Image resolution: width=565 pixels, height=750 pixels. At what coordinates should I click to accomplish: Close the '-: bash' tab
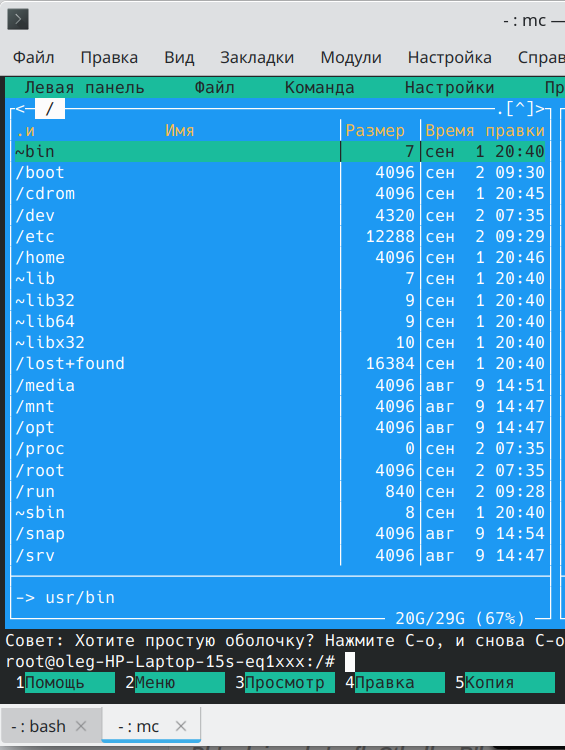point(81,726)
